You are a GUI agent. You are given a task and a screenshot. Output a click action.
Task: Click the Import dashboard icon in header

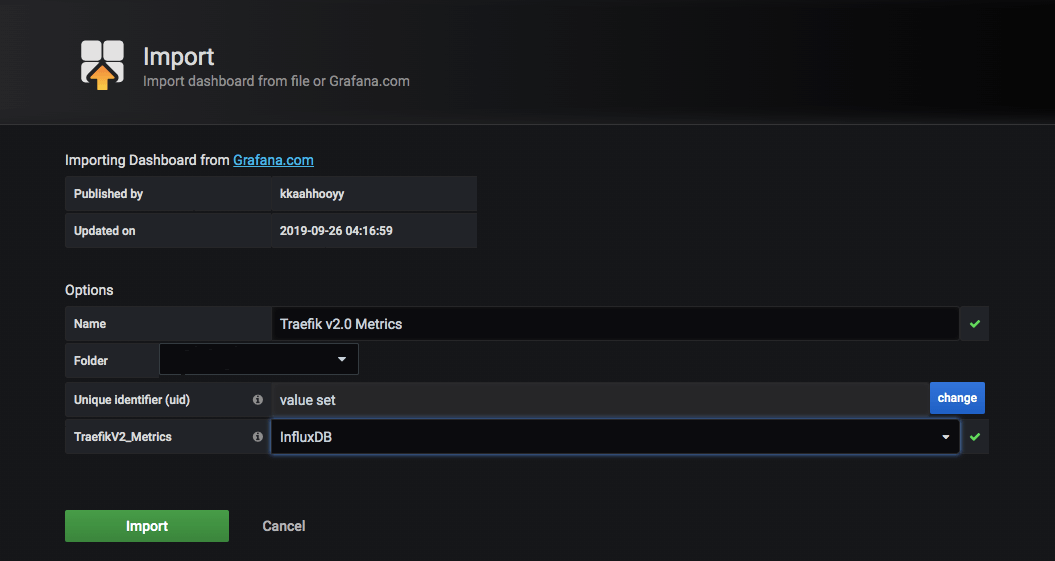click(x=102, y=65)
